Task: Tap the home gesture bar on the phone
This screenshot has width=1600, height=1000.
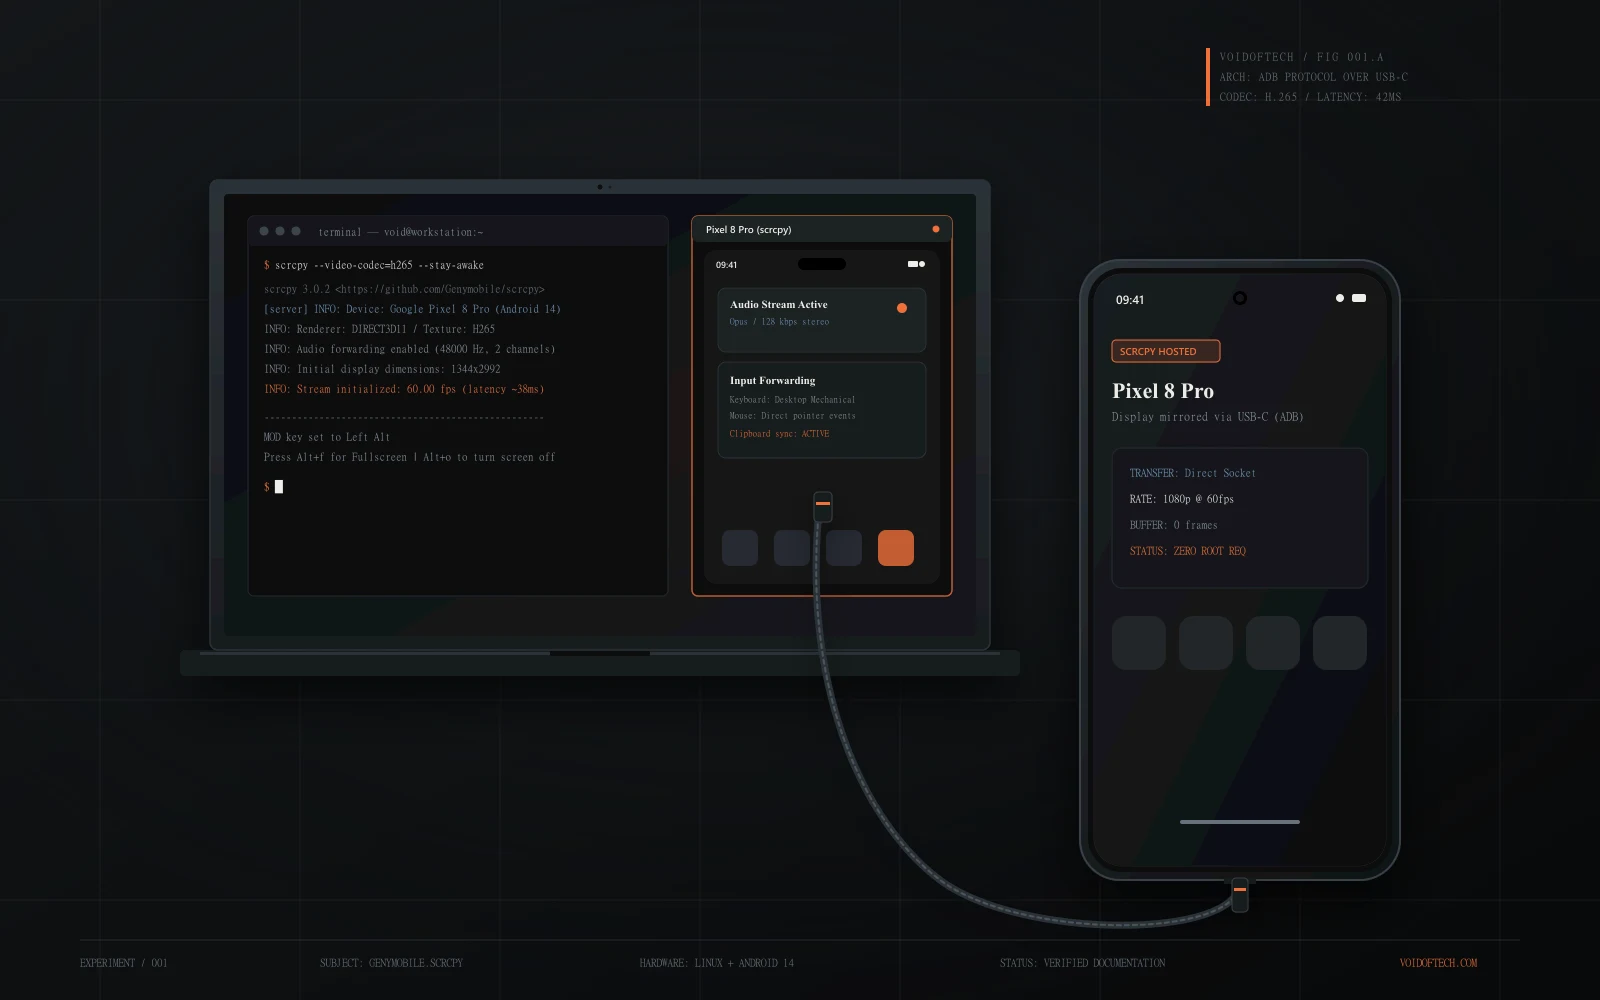Action: point(1240,822)
